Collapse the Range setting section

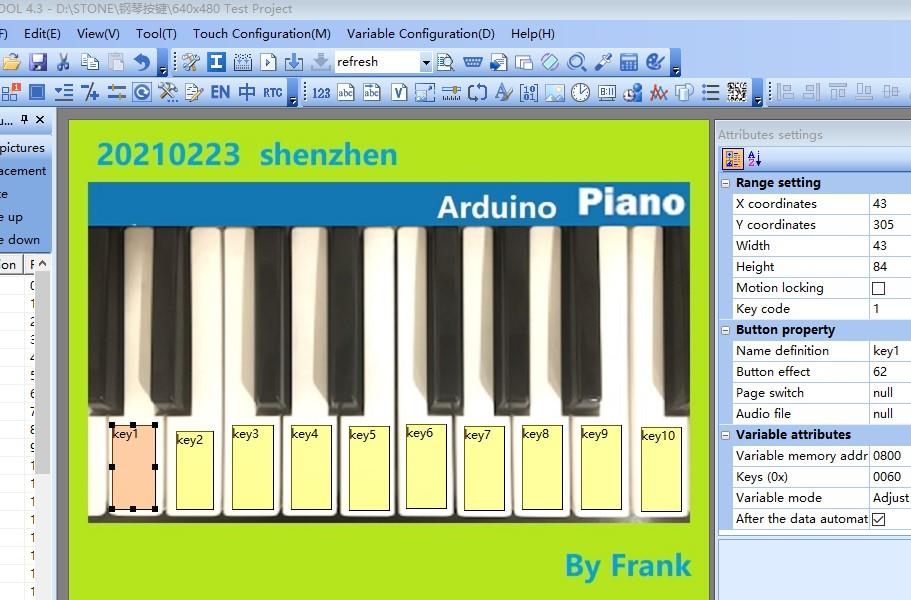tap(727, 182)
